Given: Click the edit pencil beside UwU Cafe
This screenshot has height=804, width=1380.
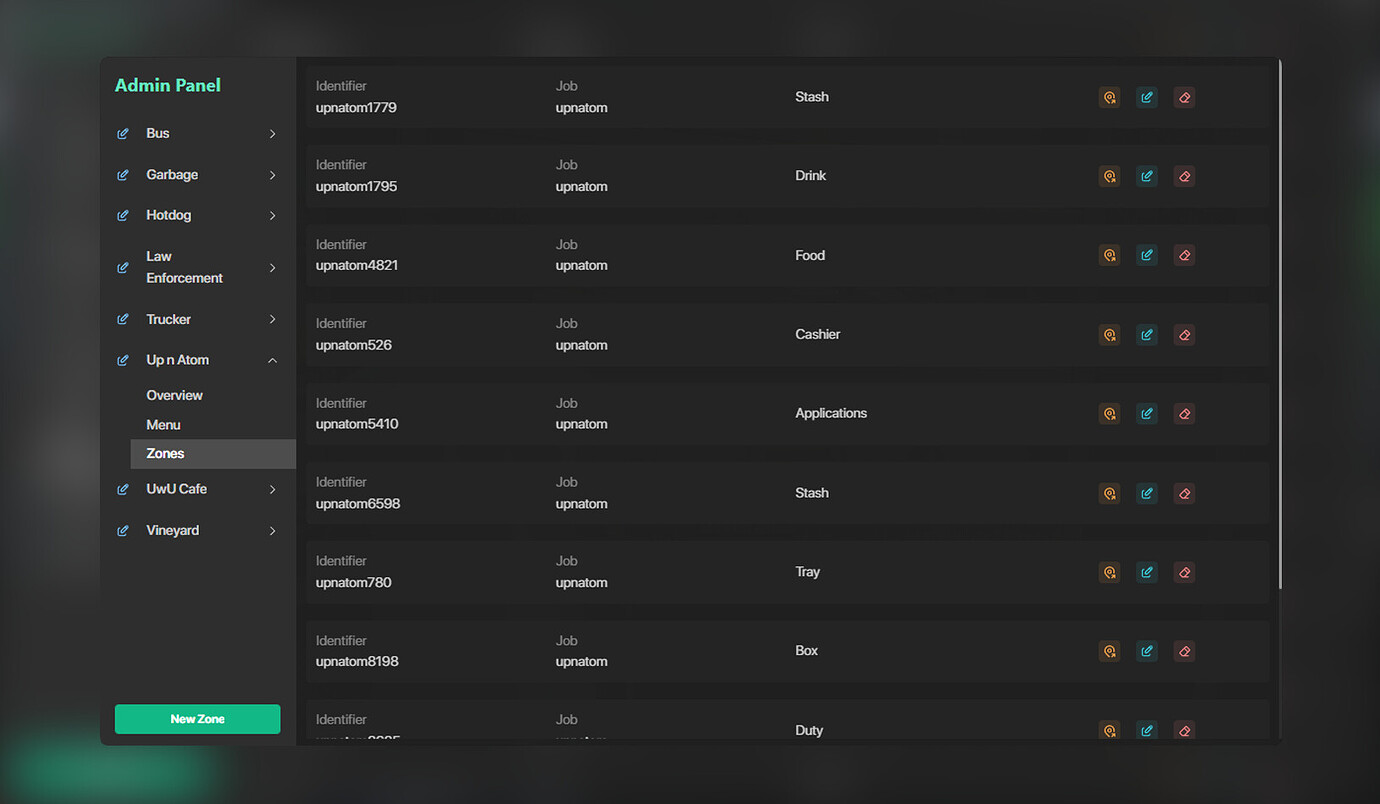Looking at the screenshot, I should click(x=122, y=489).
